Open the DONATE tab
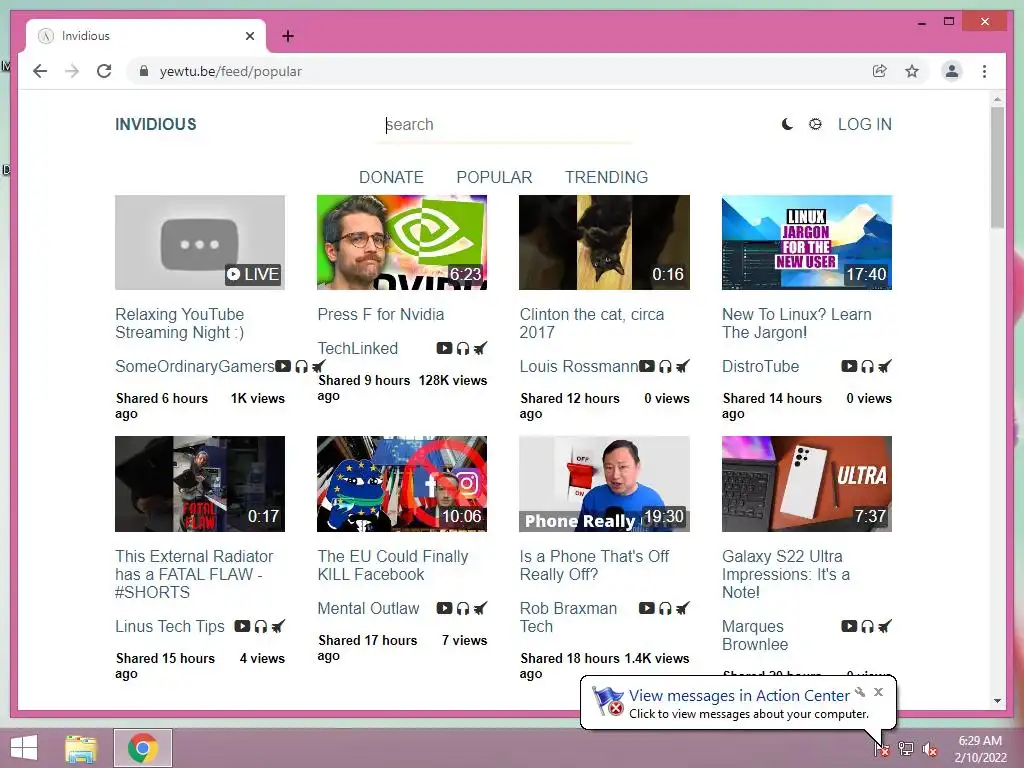1024x768 pixels. click(x=391, y=177)
